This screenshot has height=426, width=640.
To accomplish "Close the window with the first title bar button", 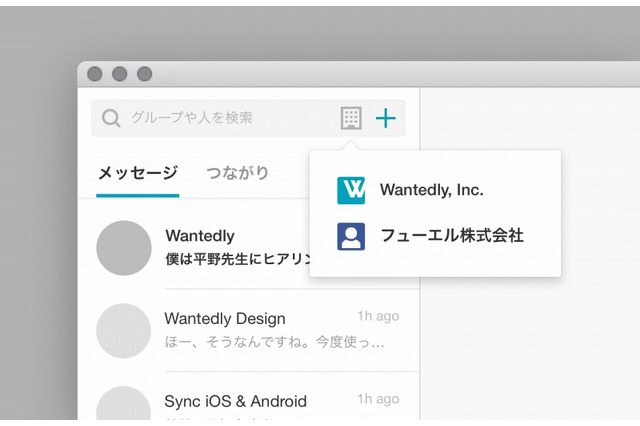I will [x=95, y=74].
